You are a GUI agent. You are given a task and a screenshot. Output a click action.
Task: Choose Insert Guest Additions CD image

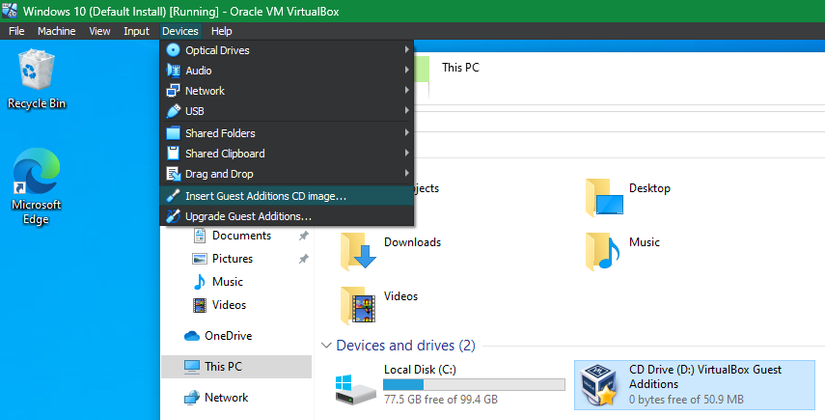pyautogui.click(x=265, y=196)
